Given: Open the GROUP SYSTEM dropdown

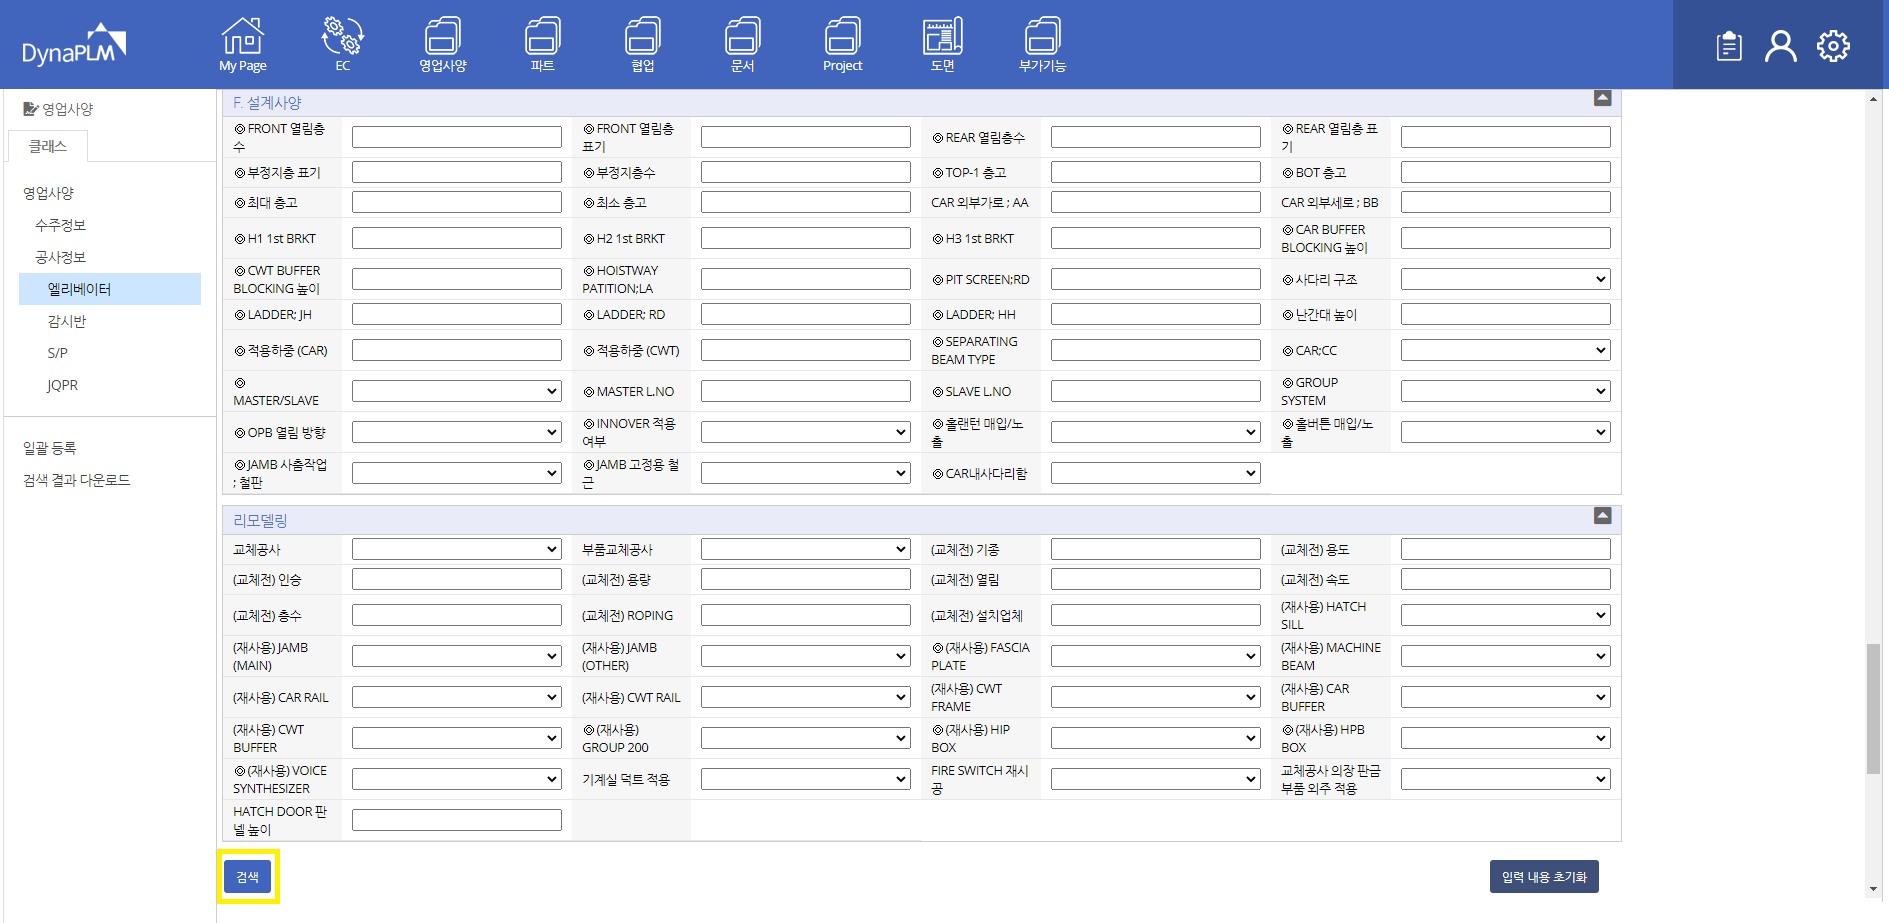Looking at the screenshot, I should (1506, 392).
